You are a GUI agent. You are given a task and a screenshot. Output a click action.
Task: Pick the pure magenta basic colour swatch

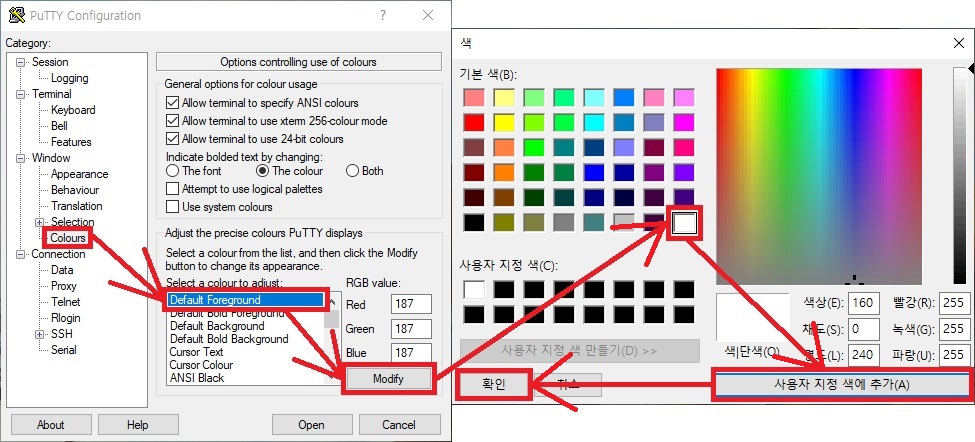684,122
